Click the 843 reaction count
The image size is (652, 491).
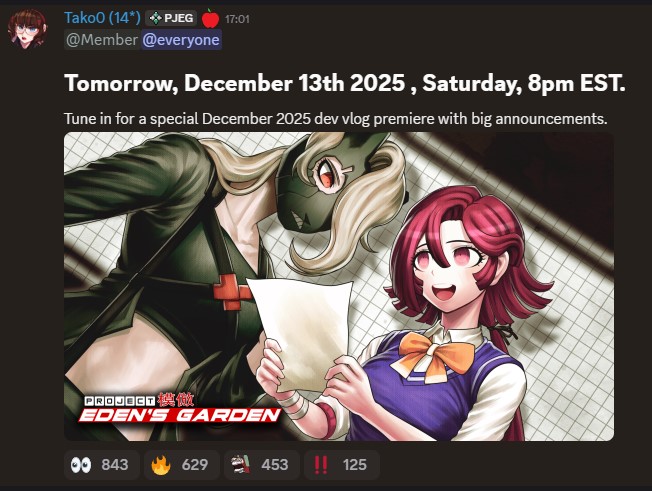click(115, 465)
